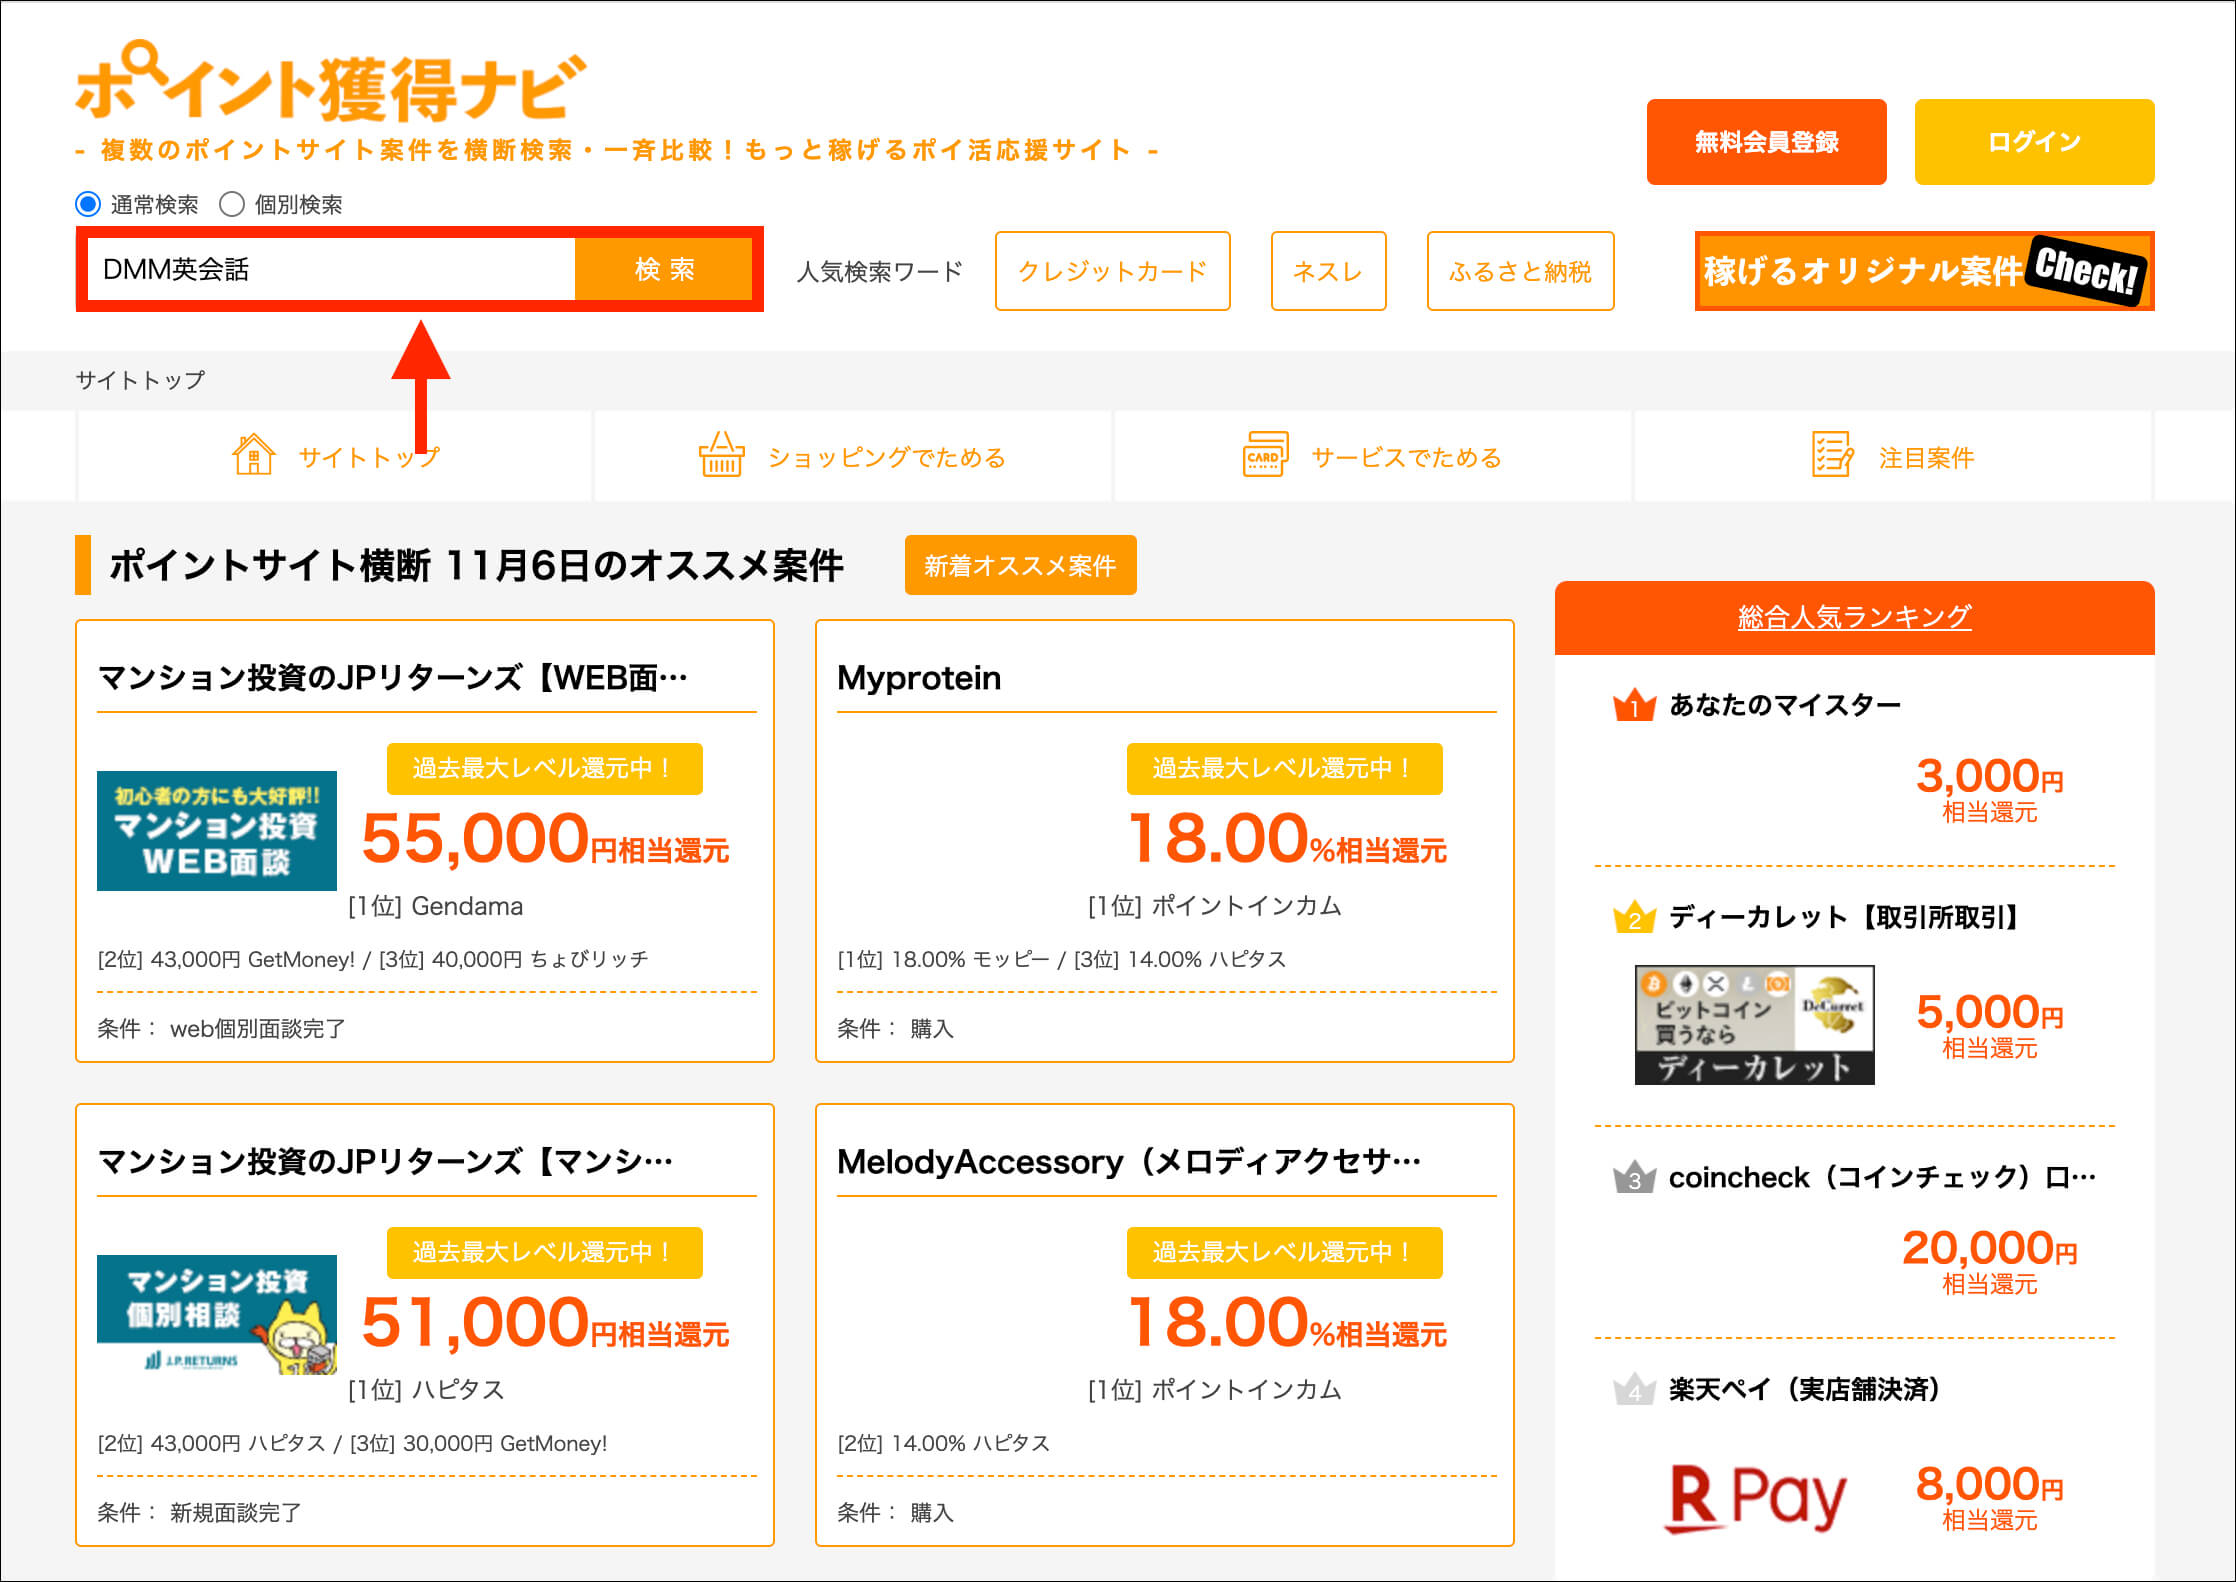Viewport: 2236px width, 1582px height.
Task: Click the ネスレ popular keyword
Action: coord(1328,271)
